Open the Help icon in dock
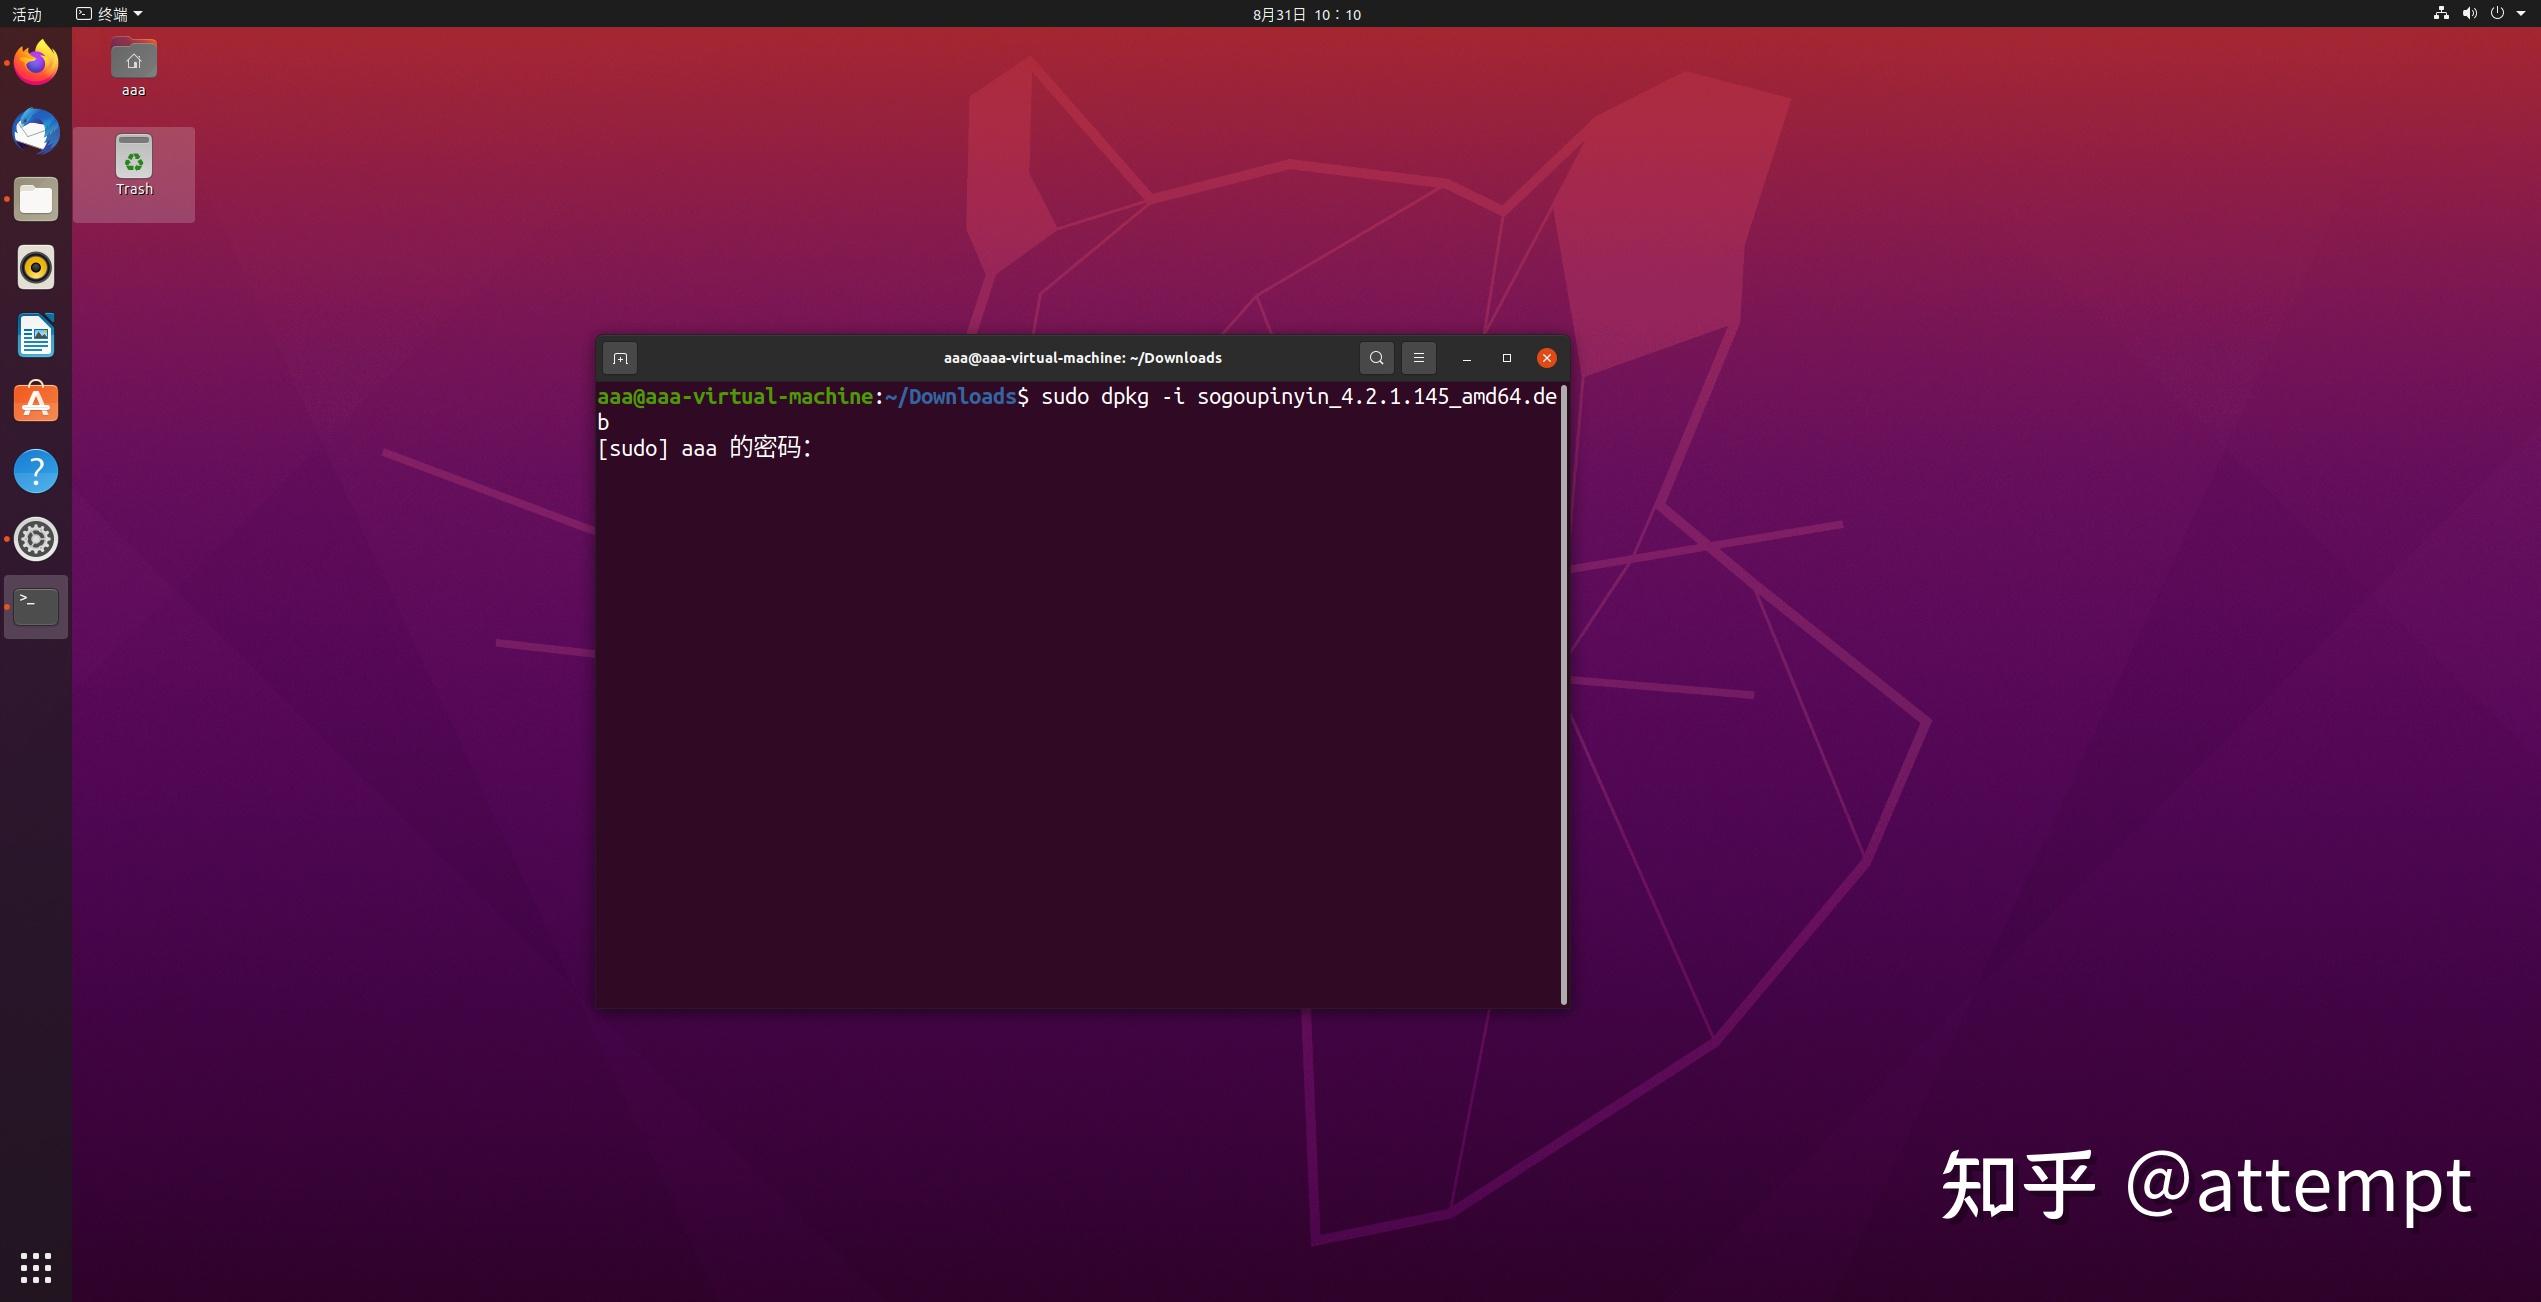2541x1302 pixels. [36, 471]
